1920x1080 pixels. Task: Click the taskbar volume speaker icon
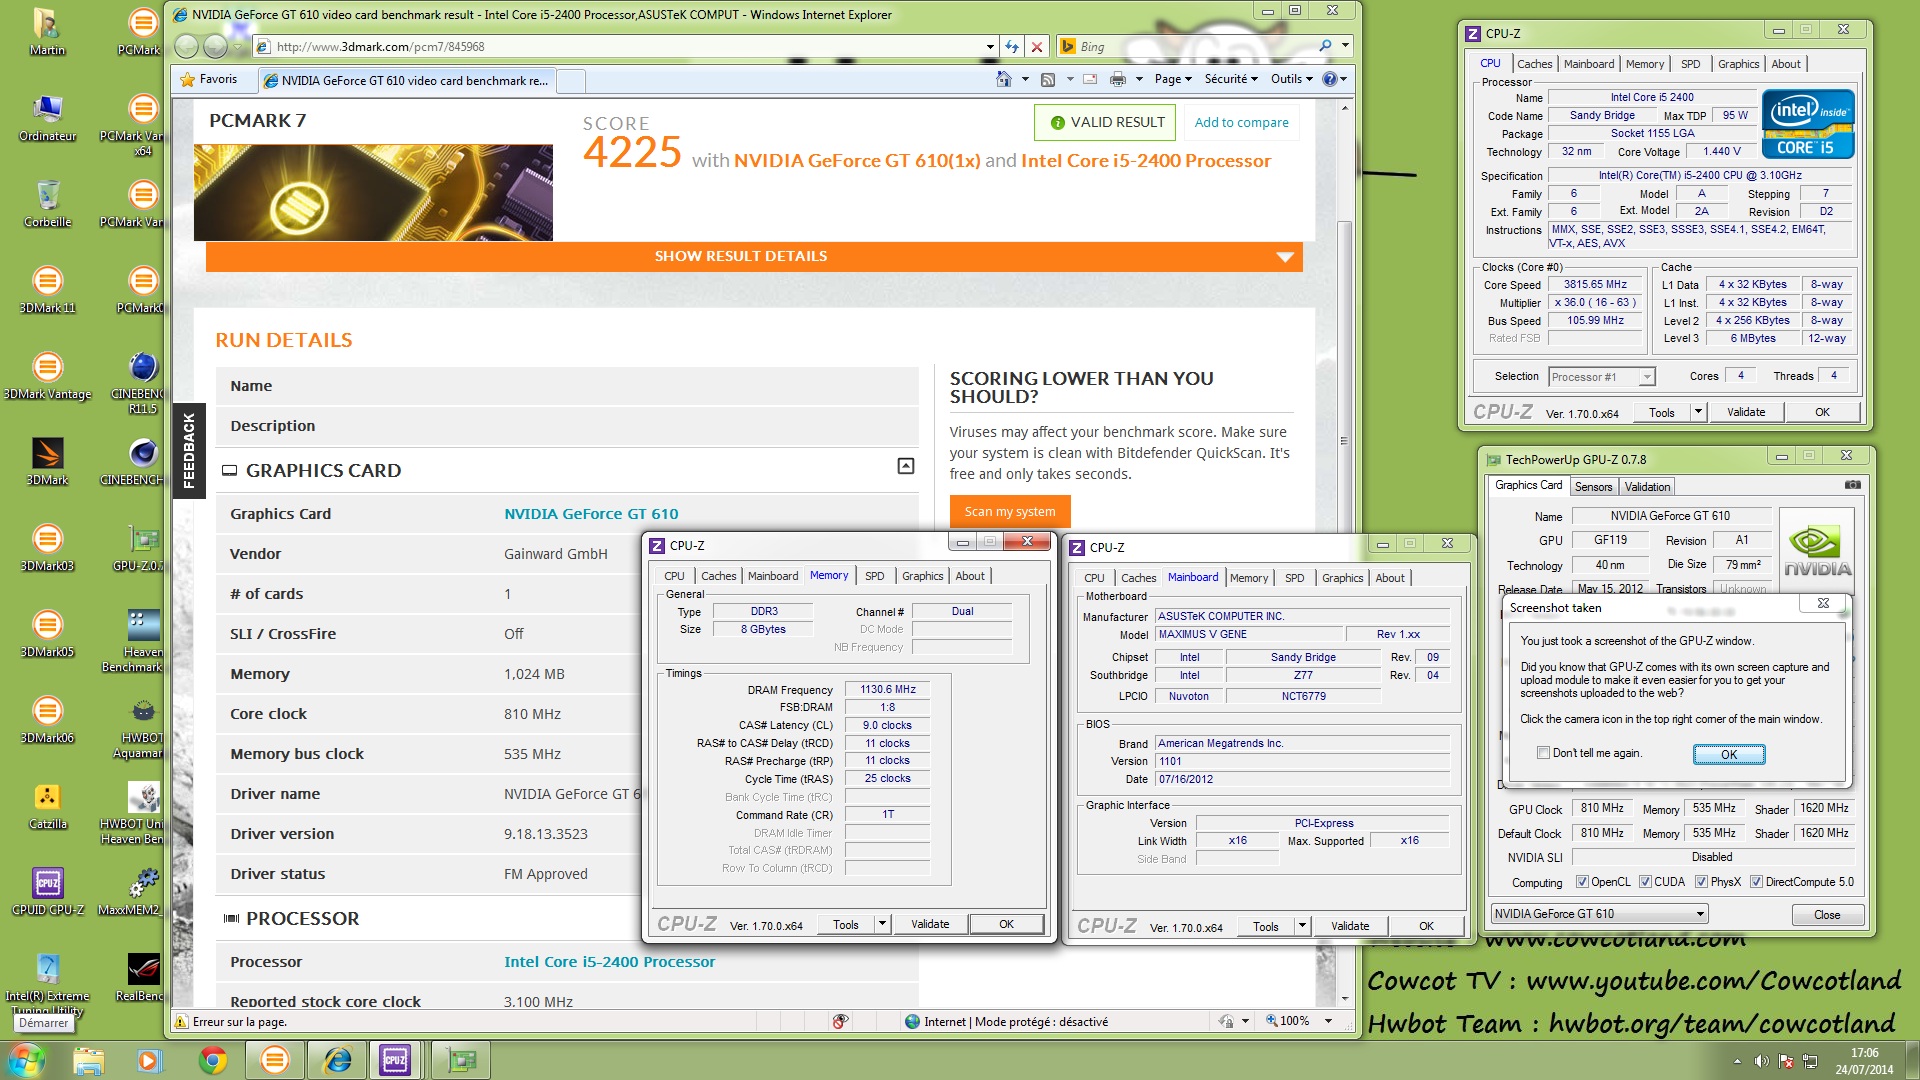tap(1762, 1061)
